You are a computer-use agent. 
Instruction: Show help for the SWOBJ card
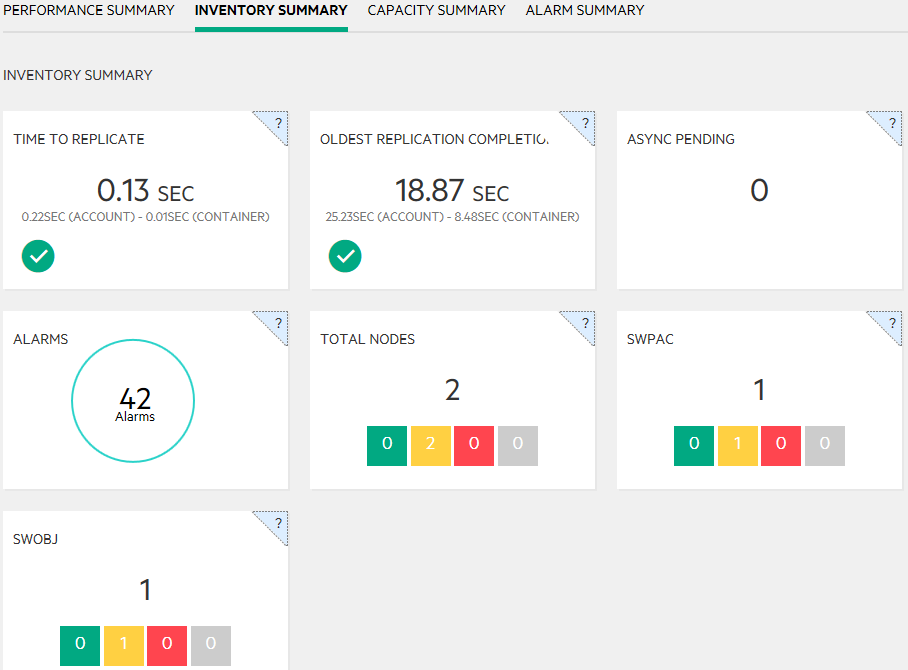click(x=277, y=523)
